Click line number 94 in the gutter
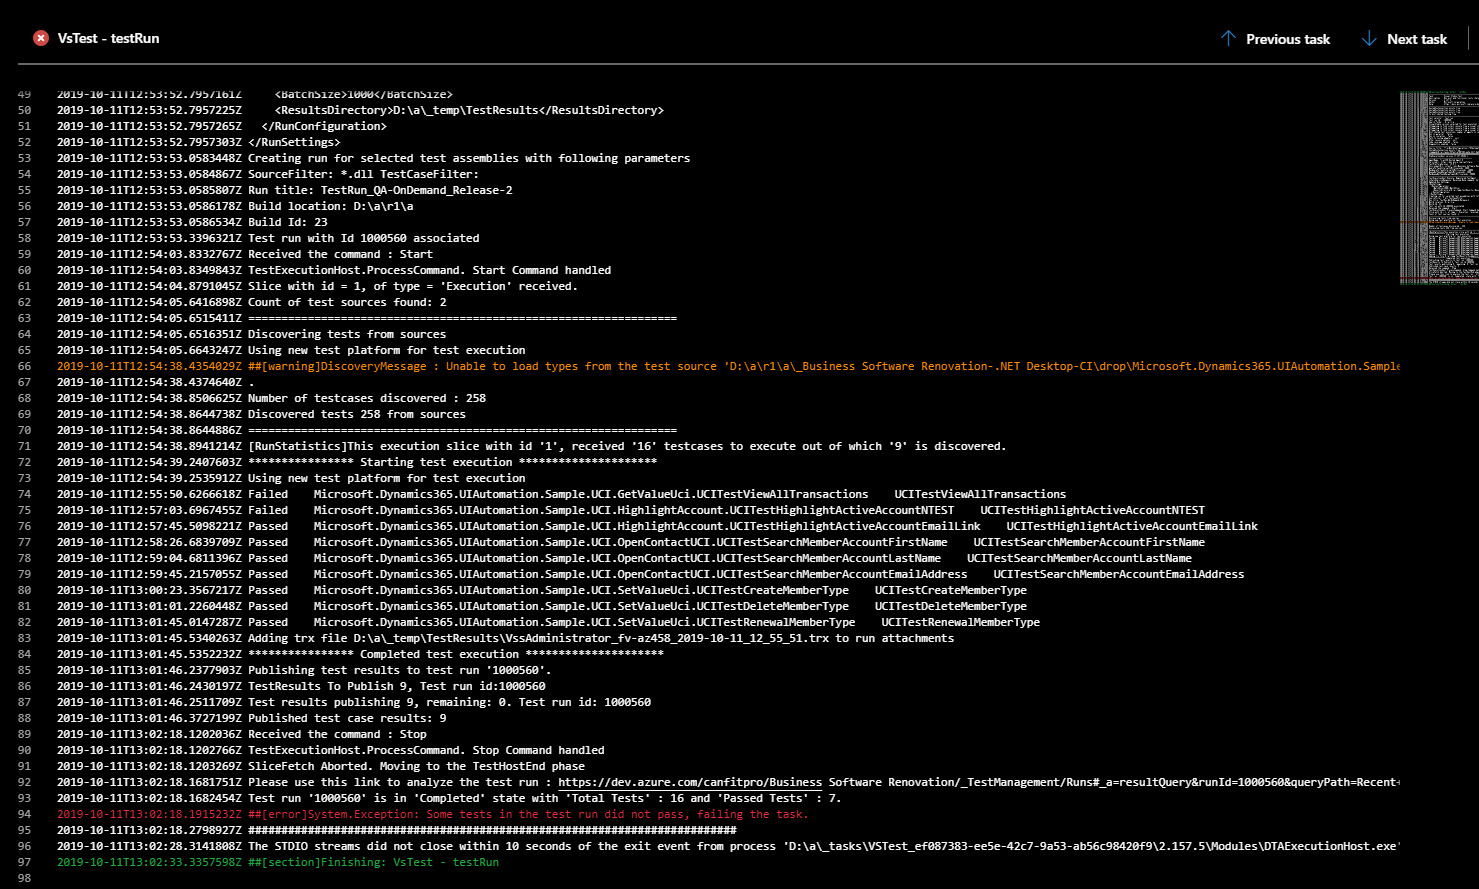 [x=24, y=814]
